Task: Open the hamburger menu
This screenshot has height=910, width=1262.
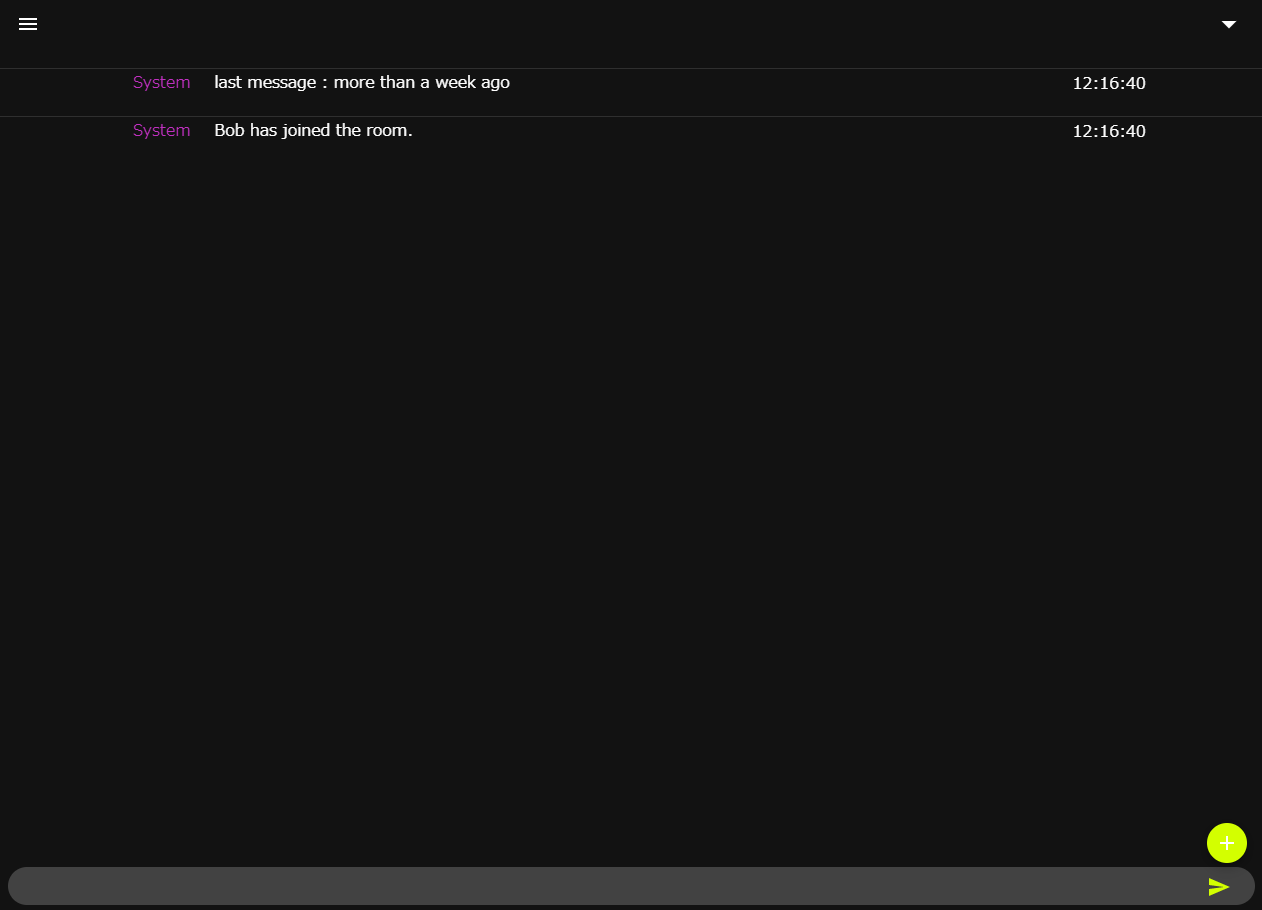Action: (x=28, y=24)
